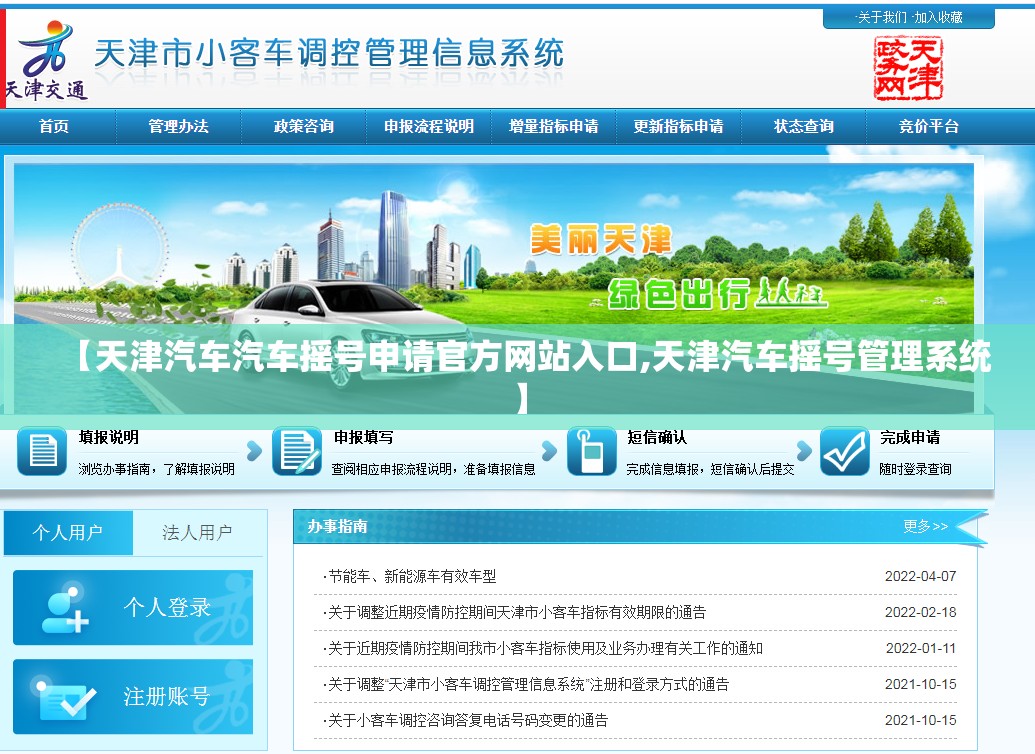Click the 申报填写 form pencil icon
Viewport: 1035px width, 754px height.
tap(297, 452)
